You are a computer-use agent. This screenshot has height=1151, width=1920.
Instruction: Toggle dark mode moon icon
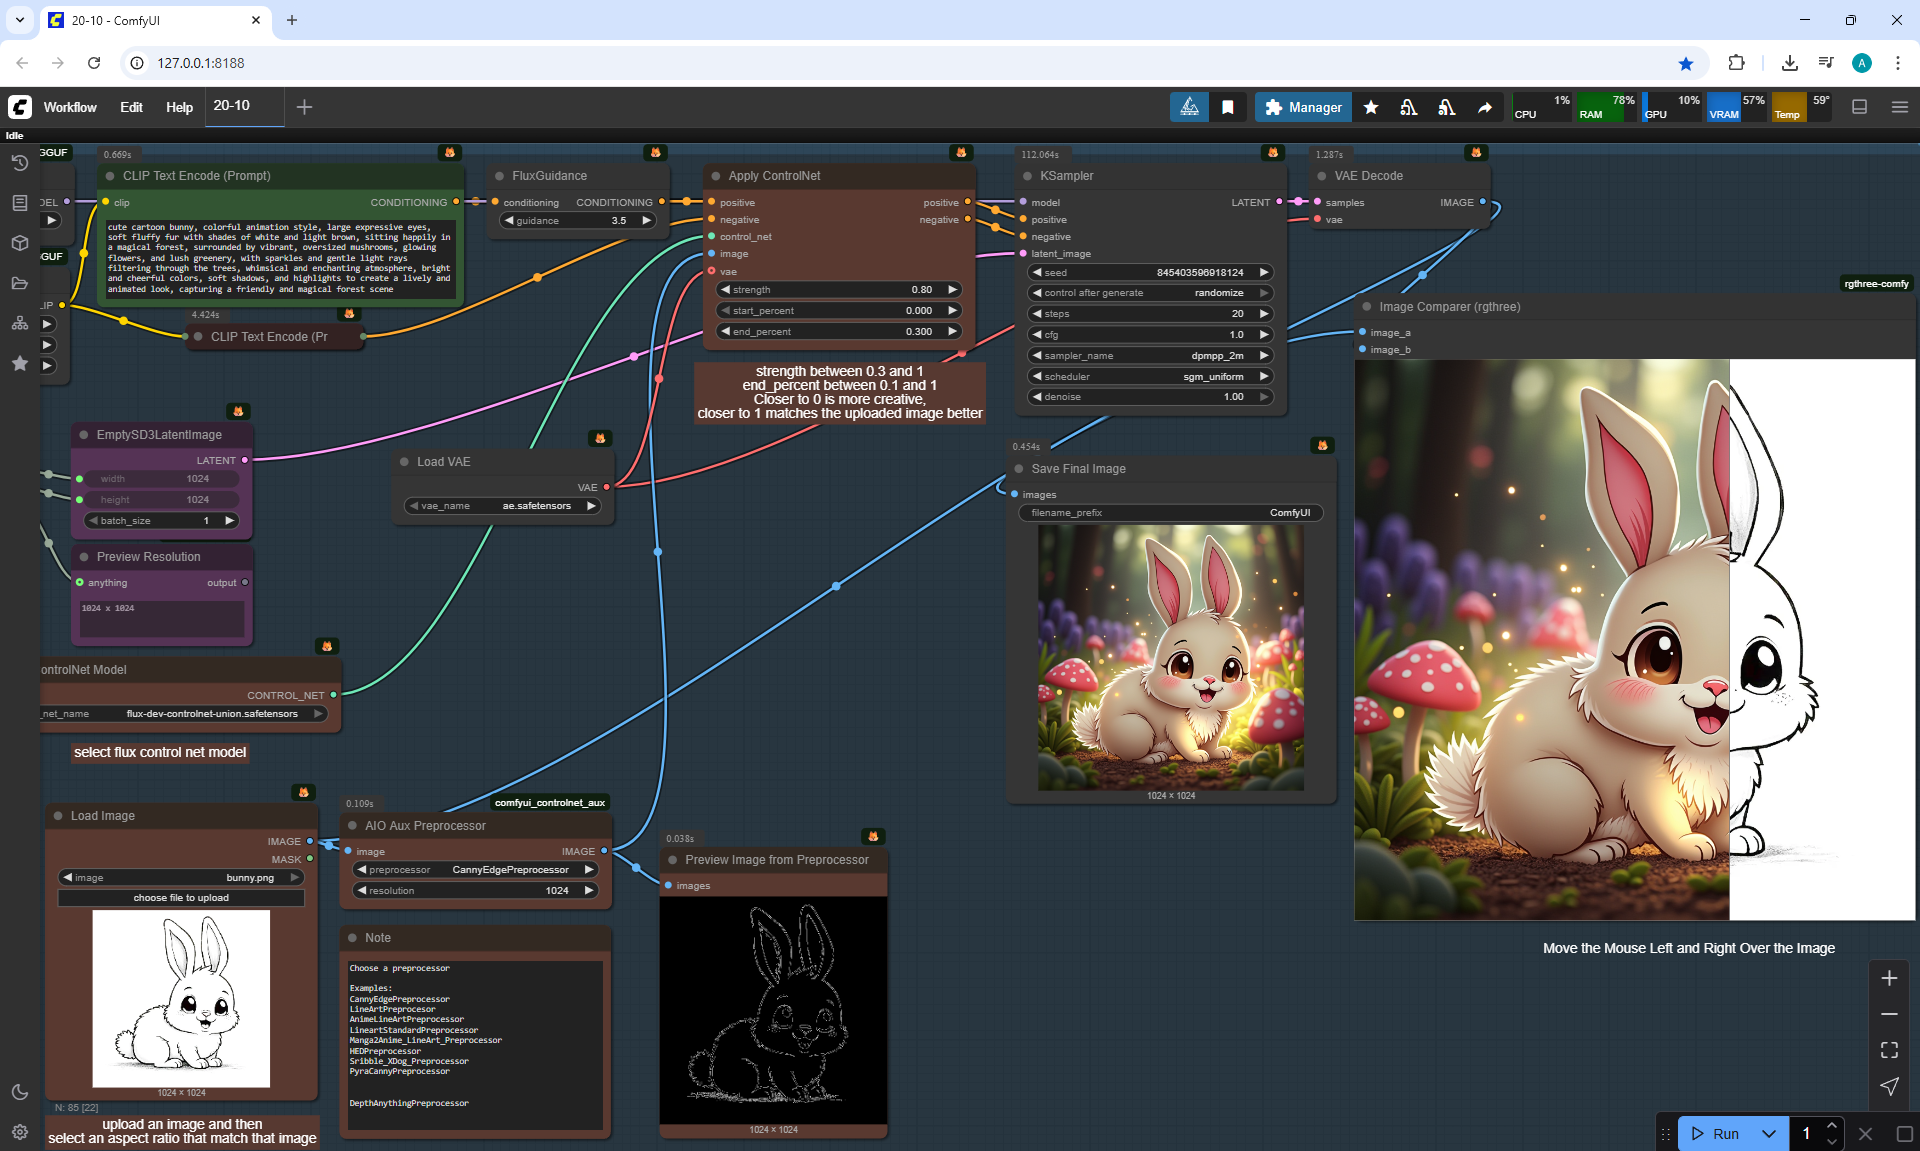[19, 1092]
